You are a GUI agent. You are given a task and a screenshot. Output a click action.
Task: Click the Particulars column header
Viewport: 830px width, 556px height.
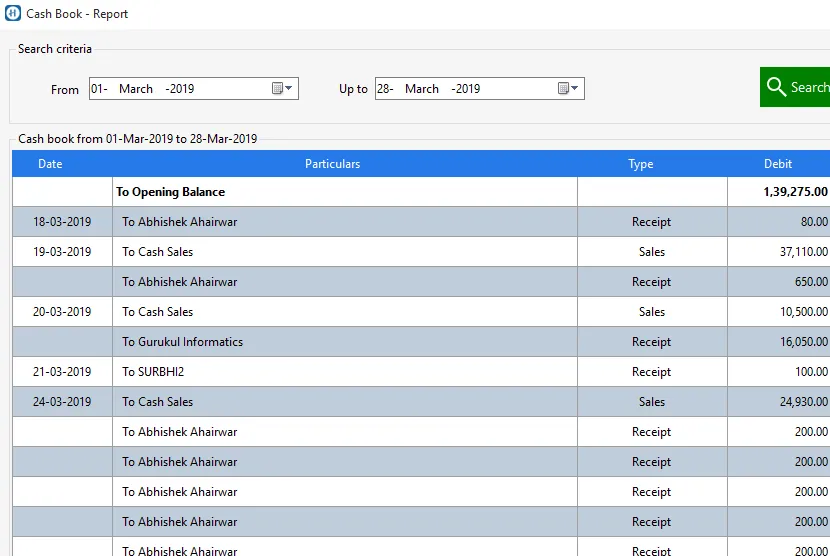click(332, 164)
